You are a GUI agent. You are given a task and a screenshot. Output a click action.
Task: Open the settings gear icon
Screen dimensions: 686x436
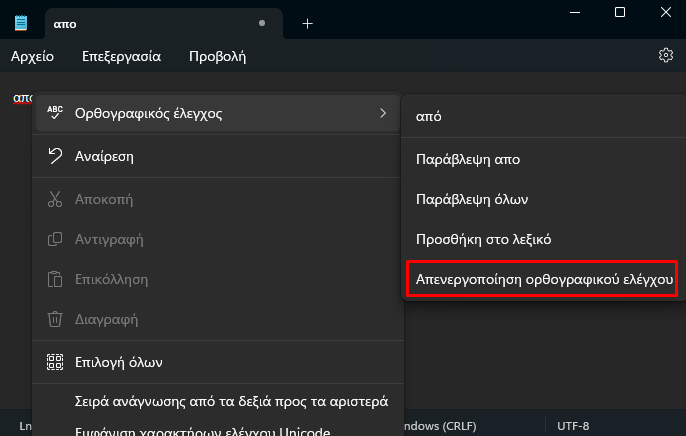[x=665, y=56]
